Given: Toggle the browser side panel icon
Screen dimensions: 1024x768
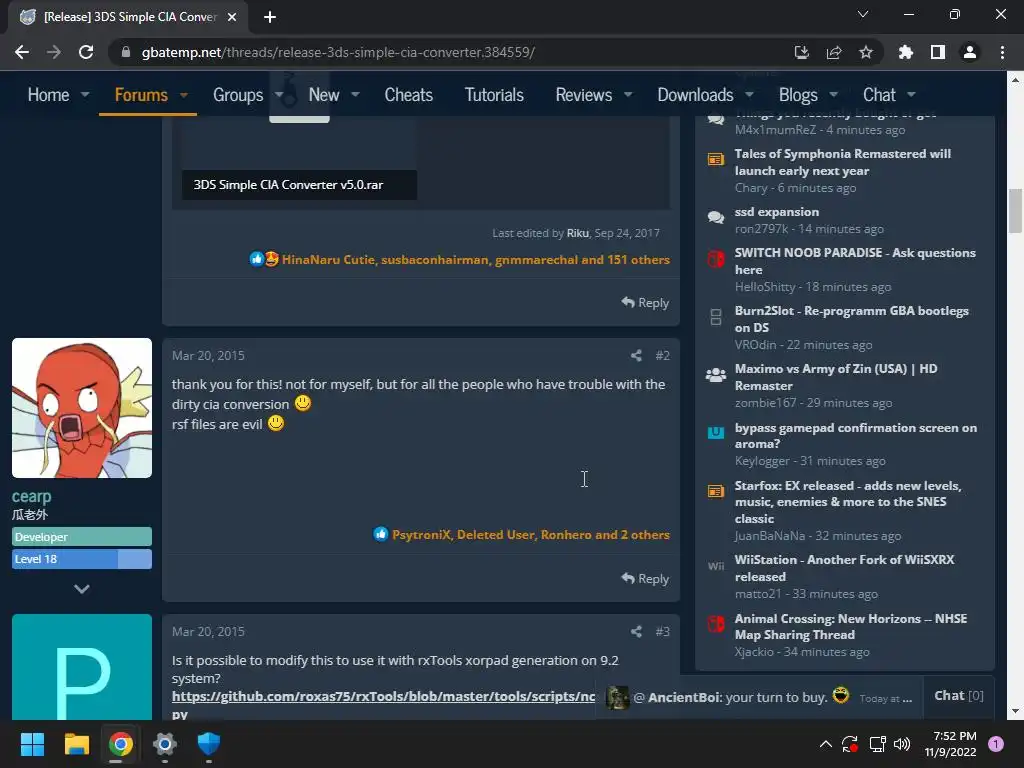Looking at the screenshot, I should (937, 52).
